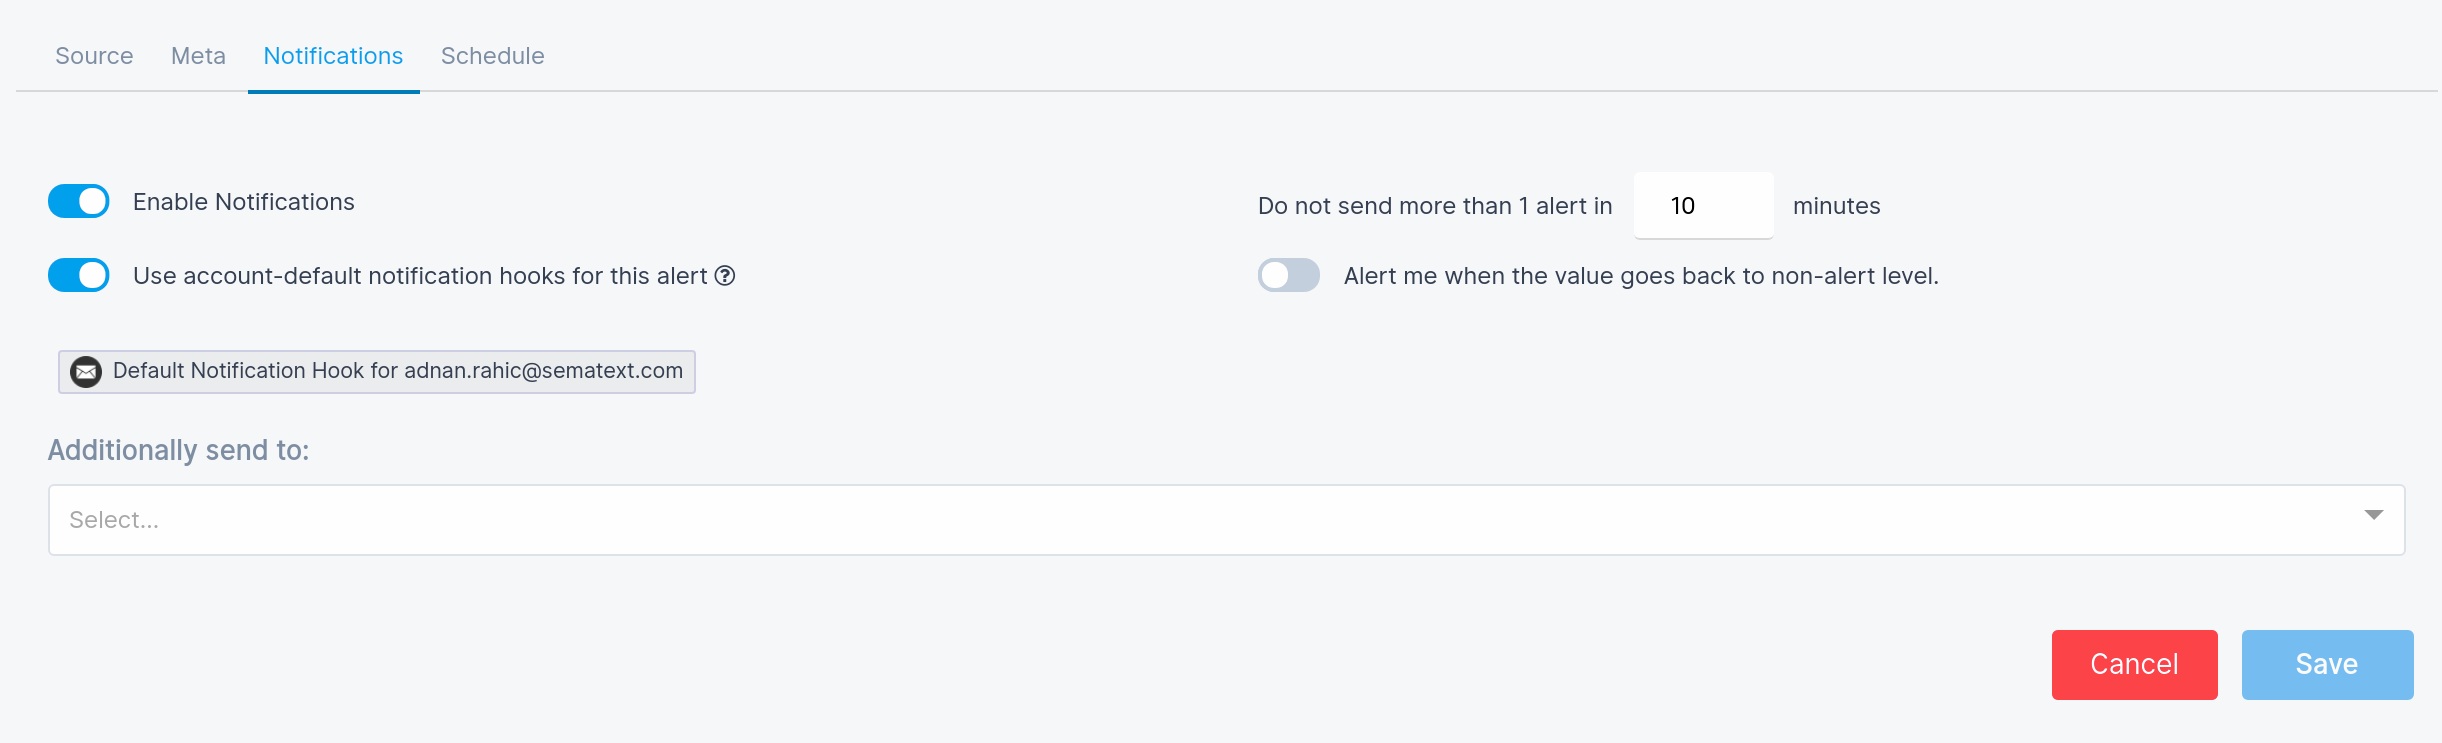Click the help question-mark icon beside account-default hooks
Image resolution: width=2442 pixels, height=743 pixels.
tap(725, 276)
